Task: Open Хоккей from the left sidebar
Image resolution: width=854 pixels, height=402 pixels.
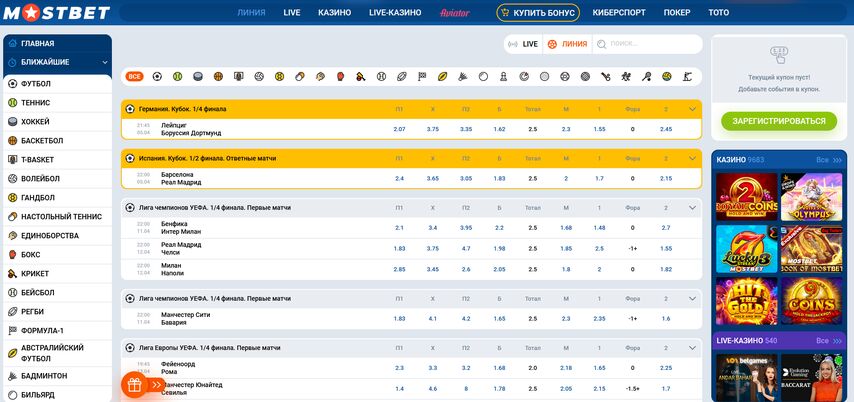Action: coord(35,121)
